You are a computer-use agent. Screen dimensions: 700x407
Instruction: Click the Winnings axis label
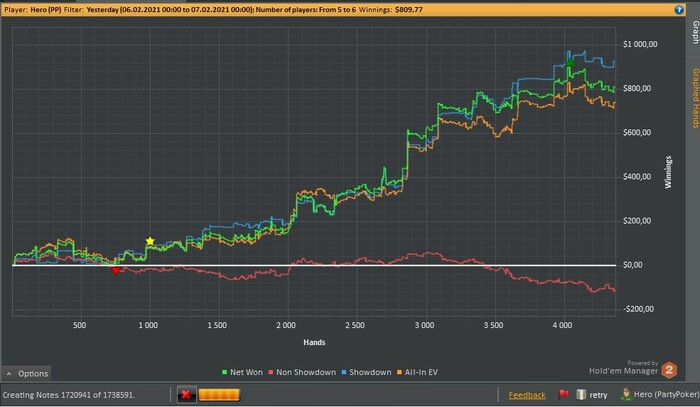coord(668,172)
